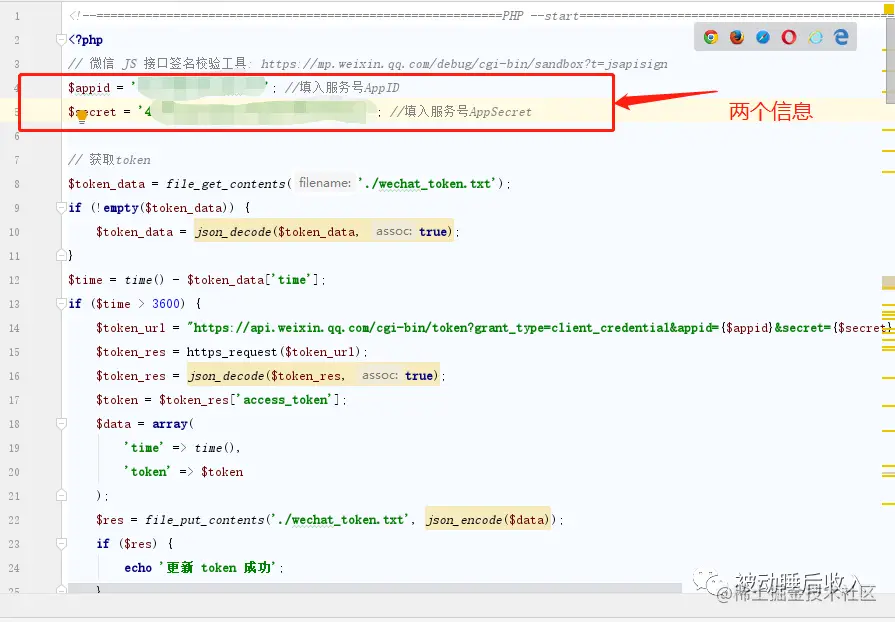Click file_put_contents call on line 22

205,520
